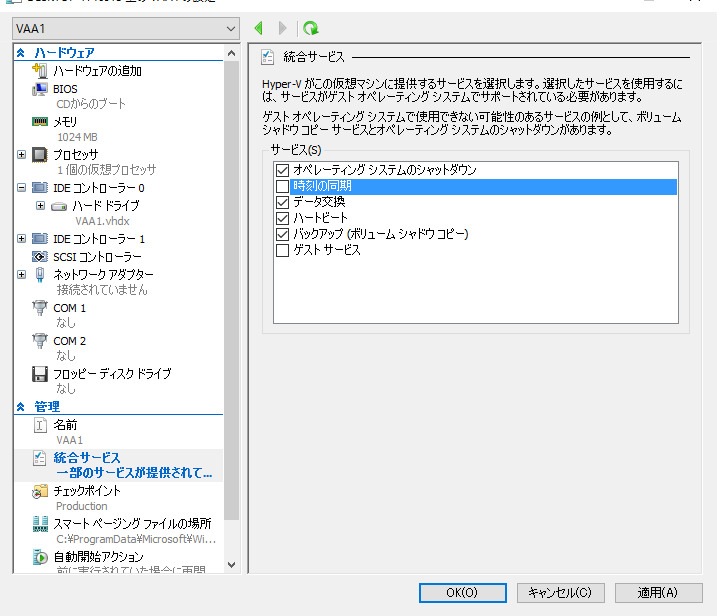Image resolution: width=717 pixels, height=616 pixels.
Task: Select the COM 1 port icon
Action: tap(40, 308)
